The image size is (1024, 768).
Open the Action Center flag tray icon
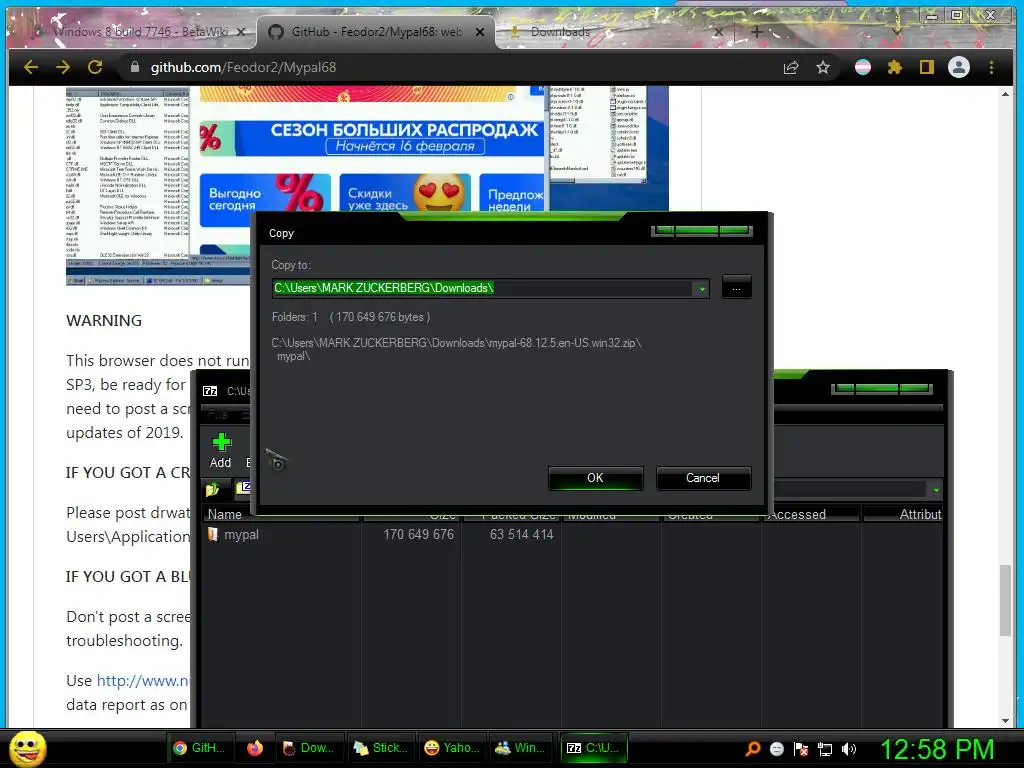[801, 749]
